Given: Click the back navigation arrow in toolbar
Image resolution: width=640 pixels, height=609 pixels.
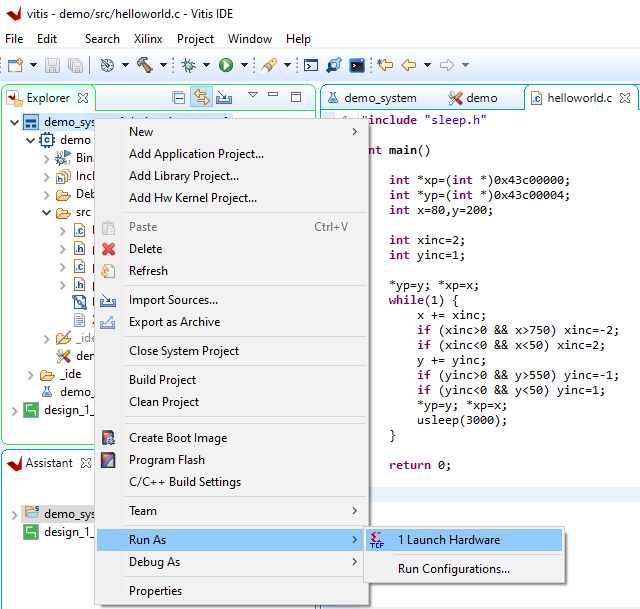Looking at the screenshot, I should point(408,66).
